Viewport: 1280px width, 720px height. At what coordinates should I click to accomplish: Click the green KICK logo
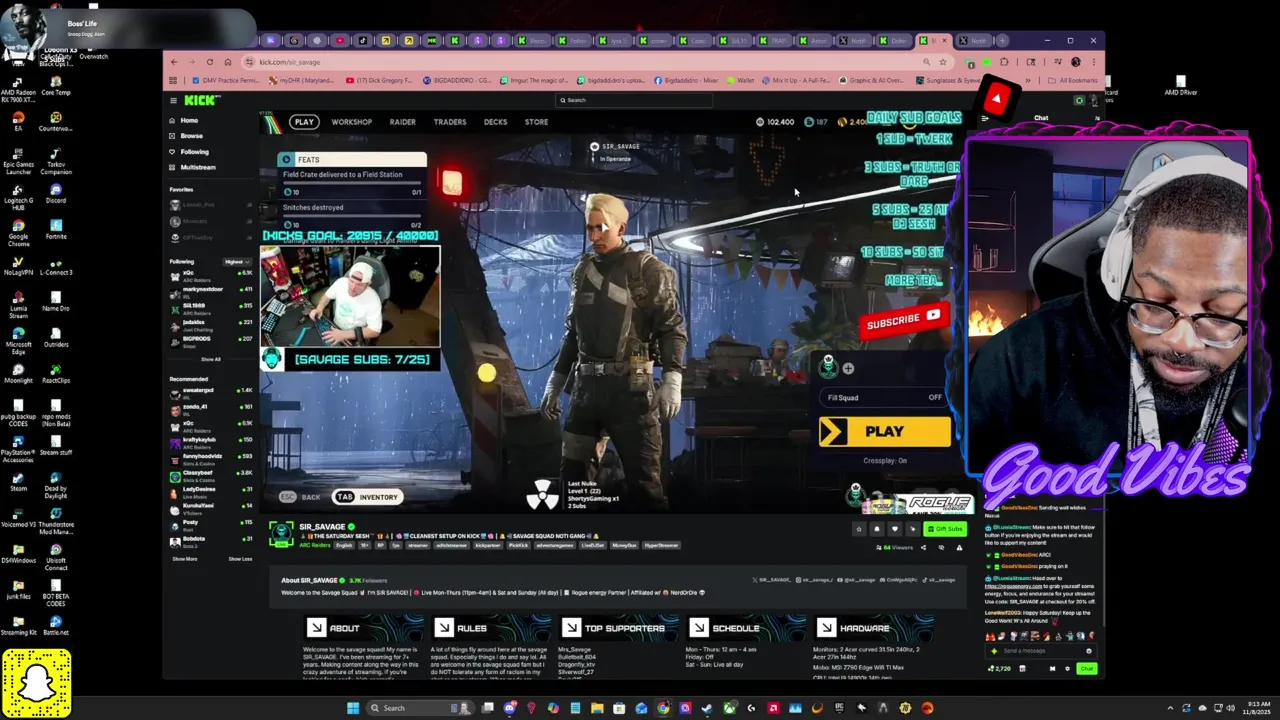(x=202, y=100)
